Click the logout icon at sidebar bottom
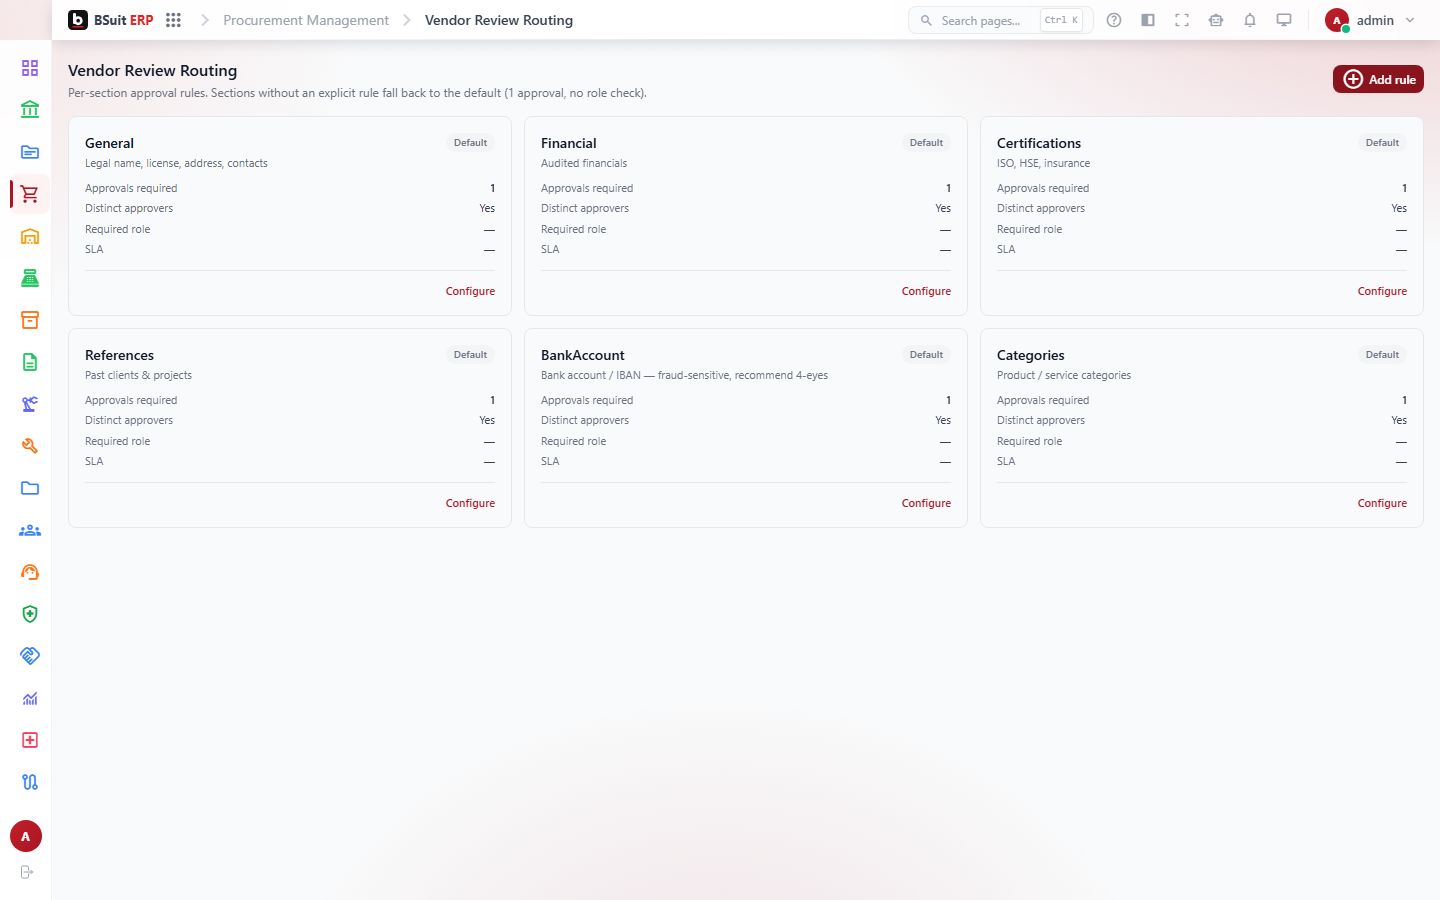 [x=26, y=872]
